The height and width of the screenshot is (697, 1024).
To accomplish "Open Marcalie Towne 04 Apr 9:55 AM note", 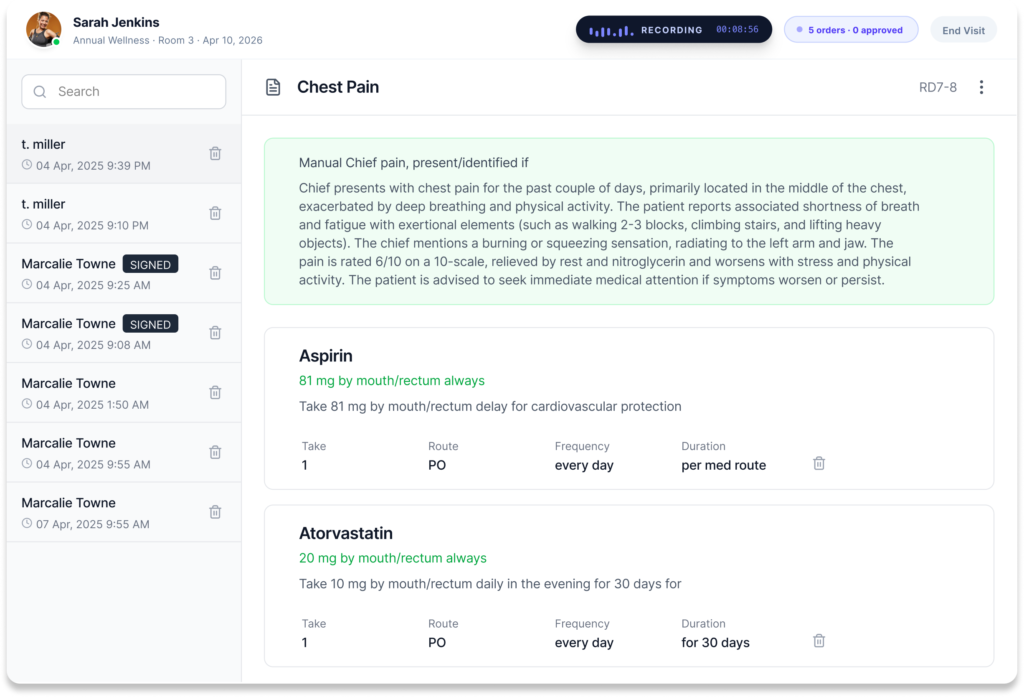I will tap(123, 453).
